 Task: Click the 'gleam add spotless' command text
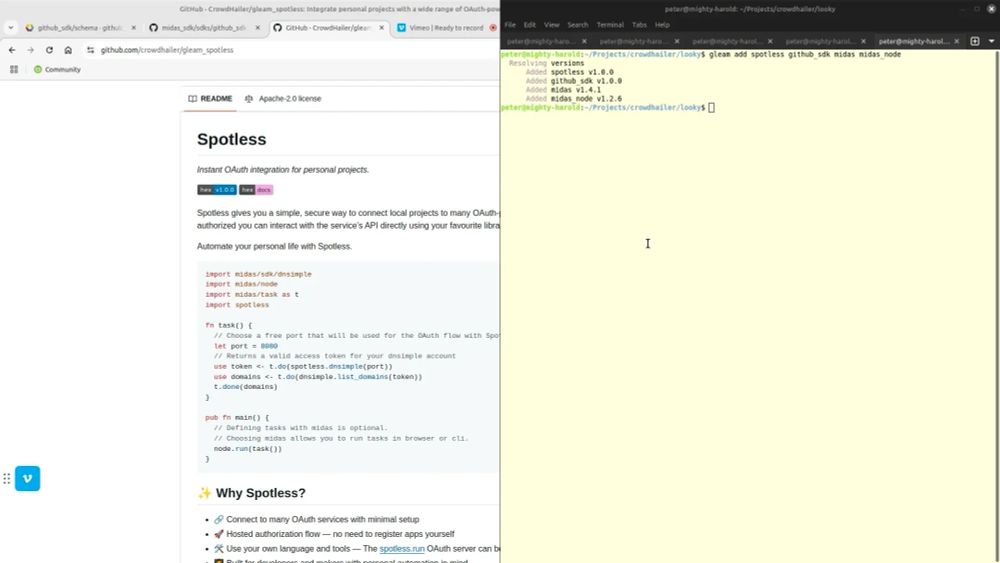(x=805, y=55)
